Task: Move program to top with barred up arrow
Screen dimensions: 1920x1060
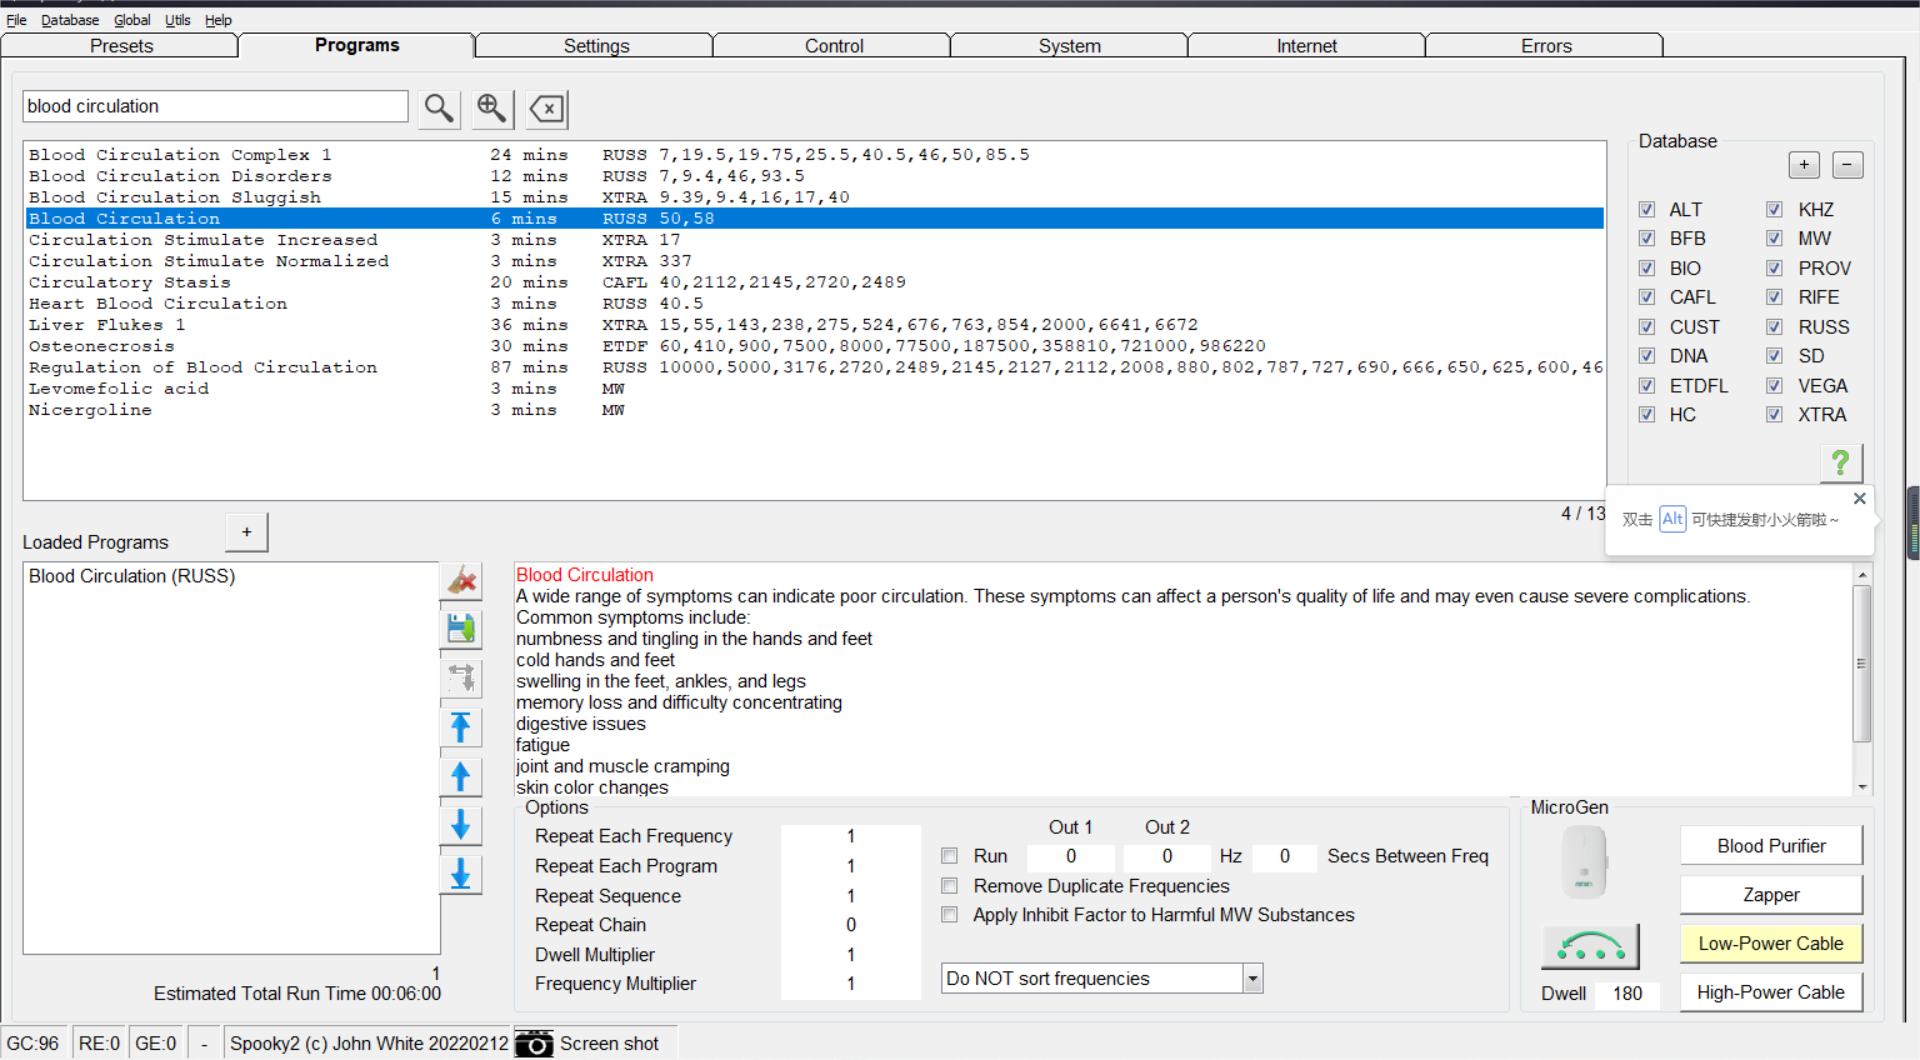Action: pyautogui.click(x=461, y=727)
